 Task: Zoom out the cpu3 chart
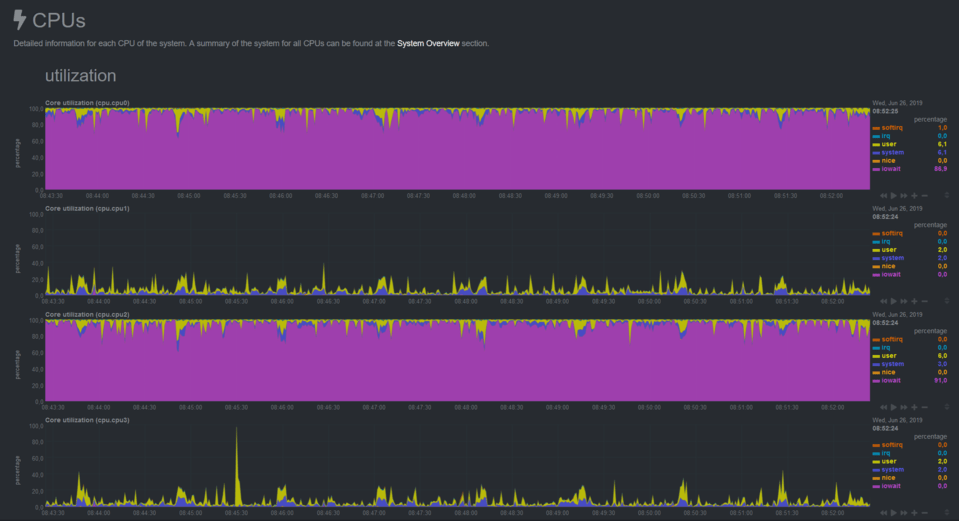[925, 513]
